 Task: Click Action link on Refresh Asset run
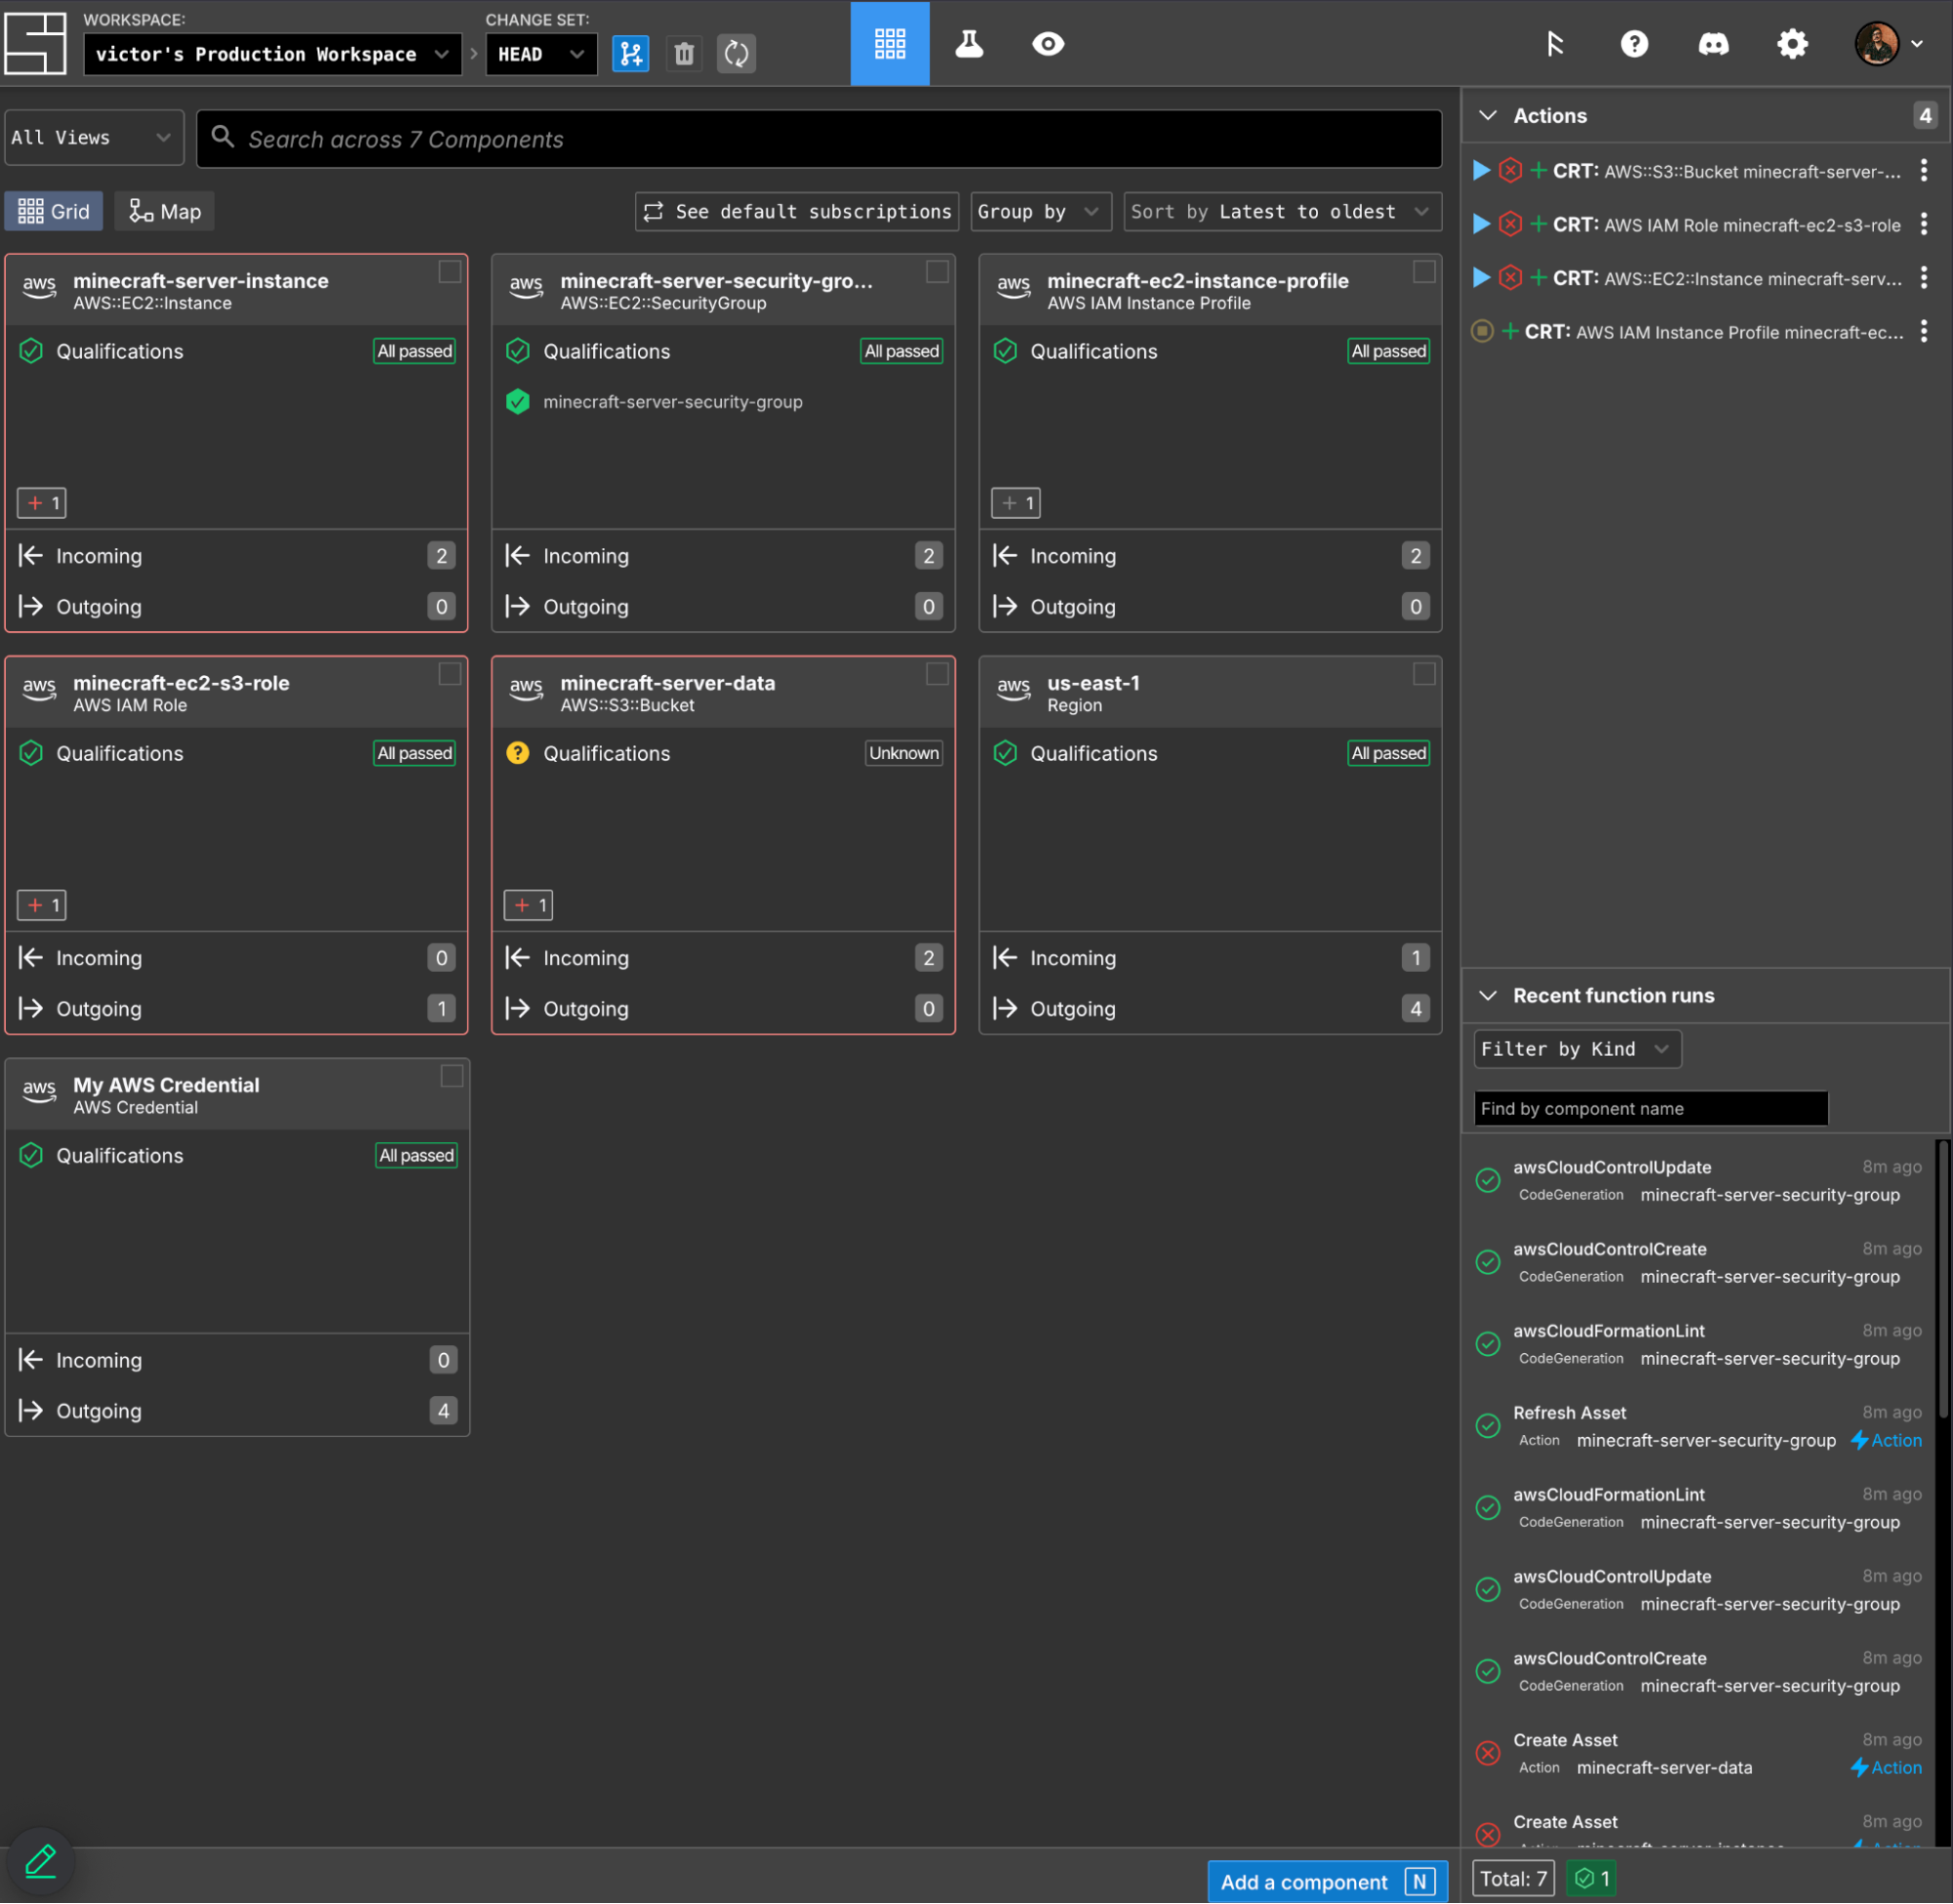pos(1886,1440)
